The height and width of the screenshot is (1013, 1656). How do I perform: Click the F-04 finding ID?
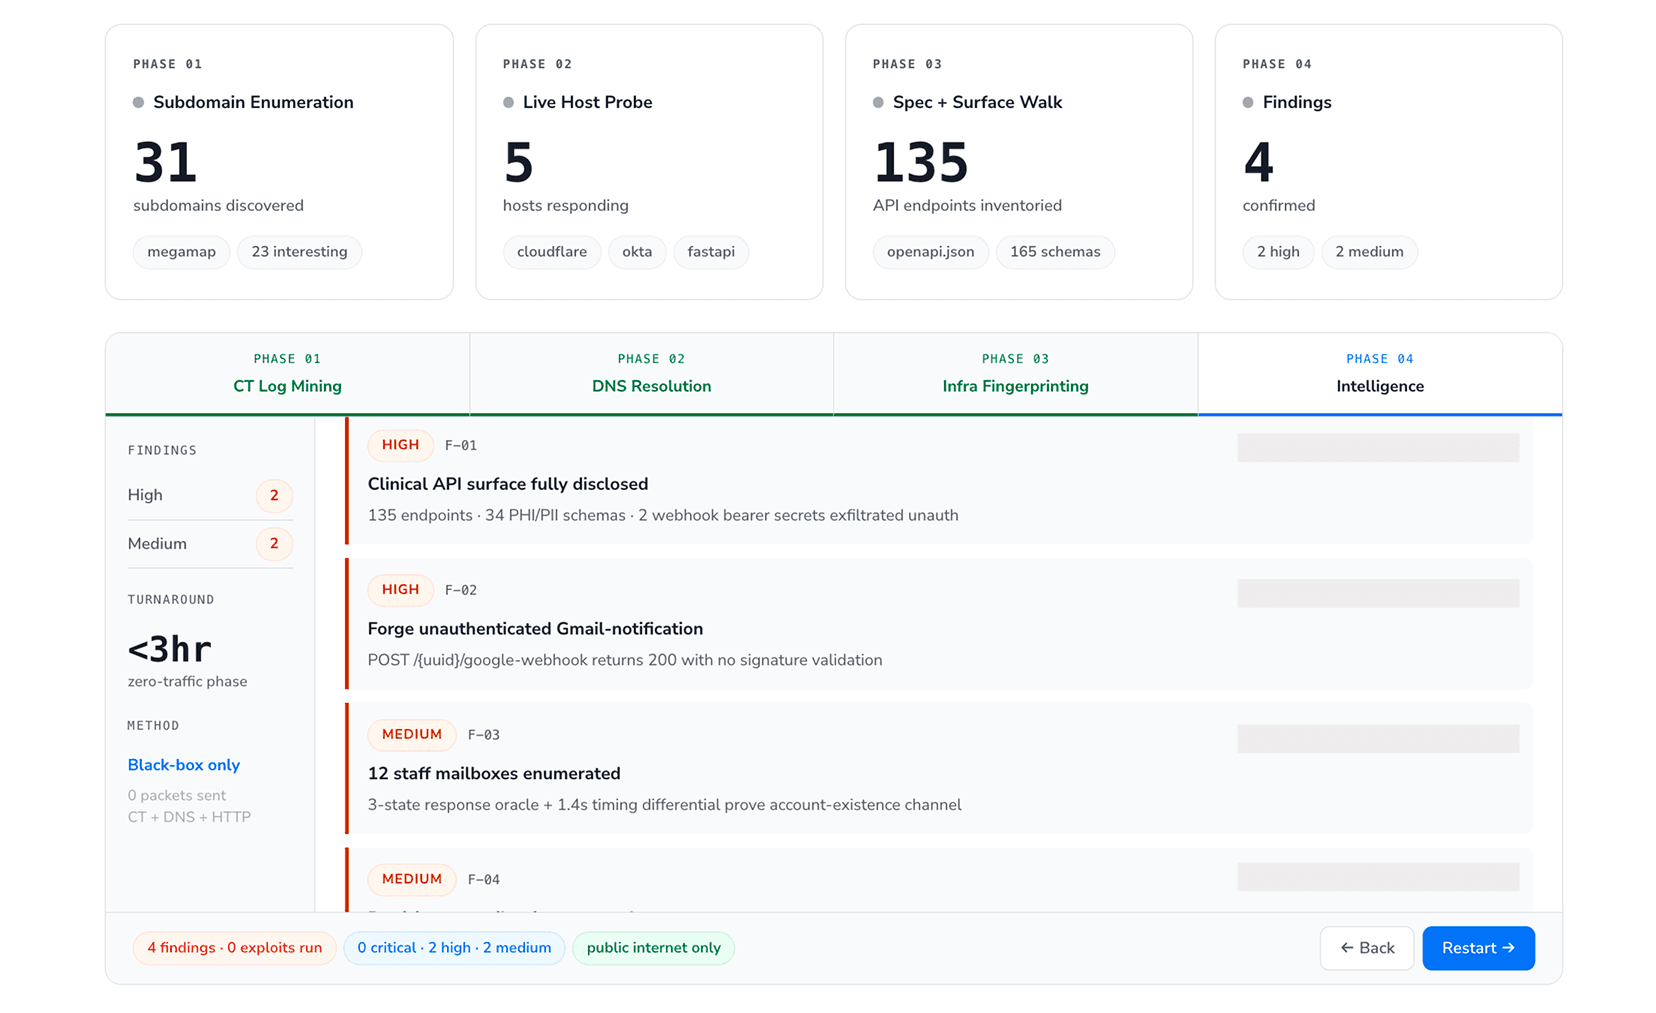coord(484,880)
